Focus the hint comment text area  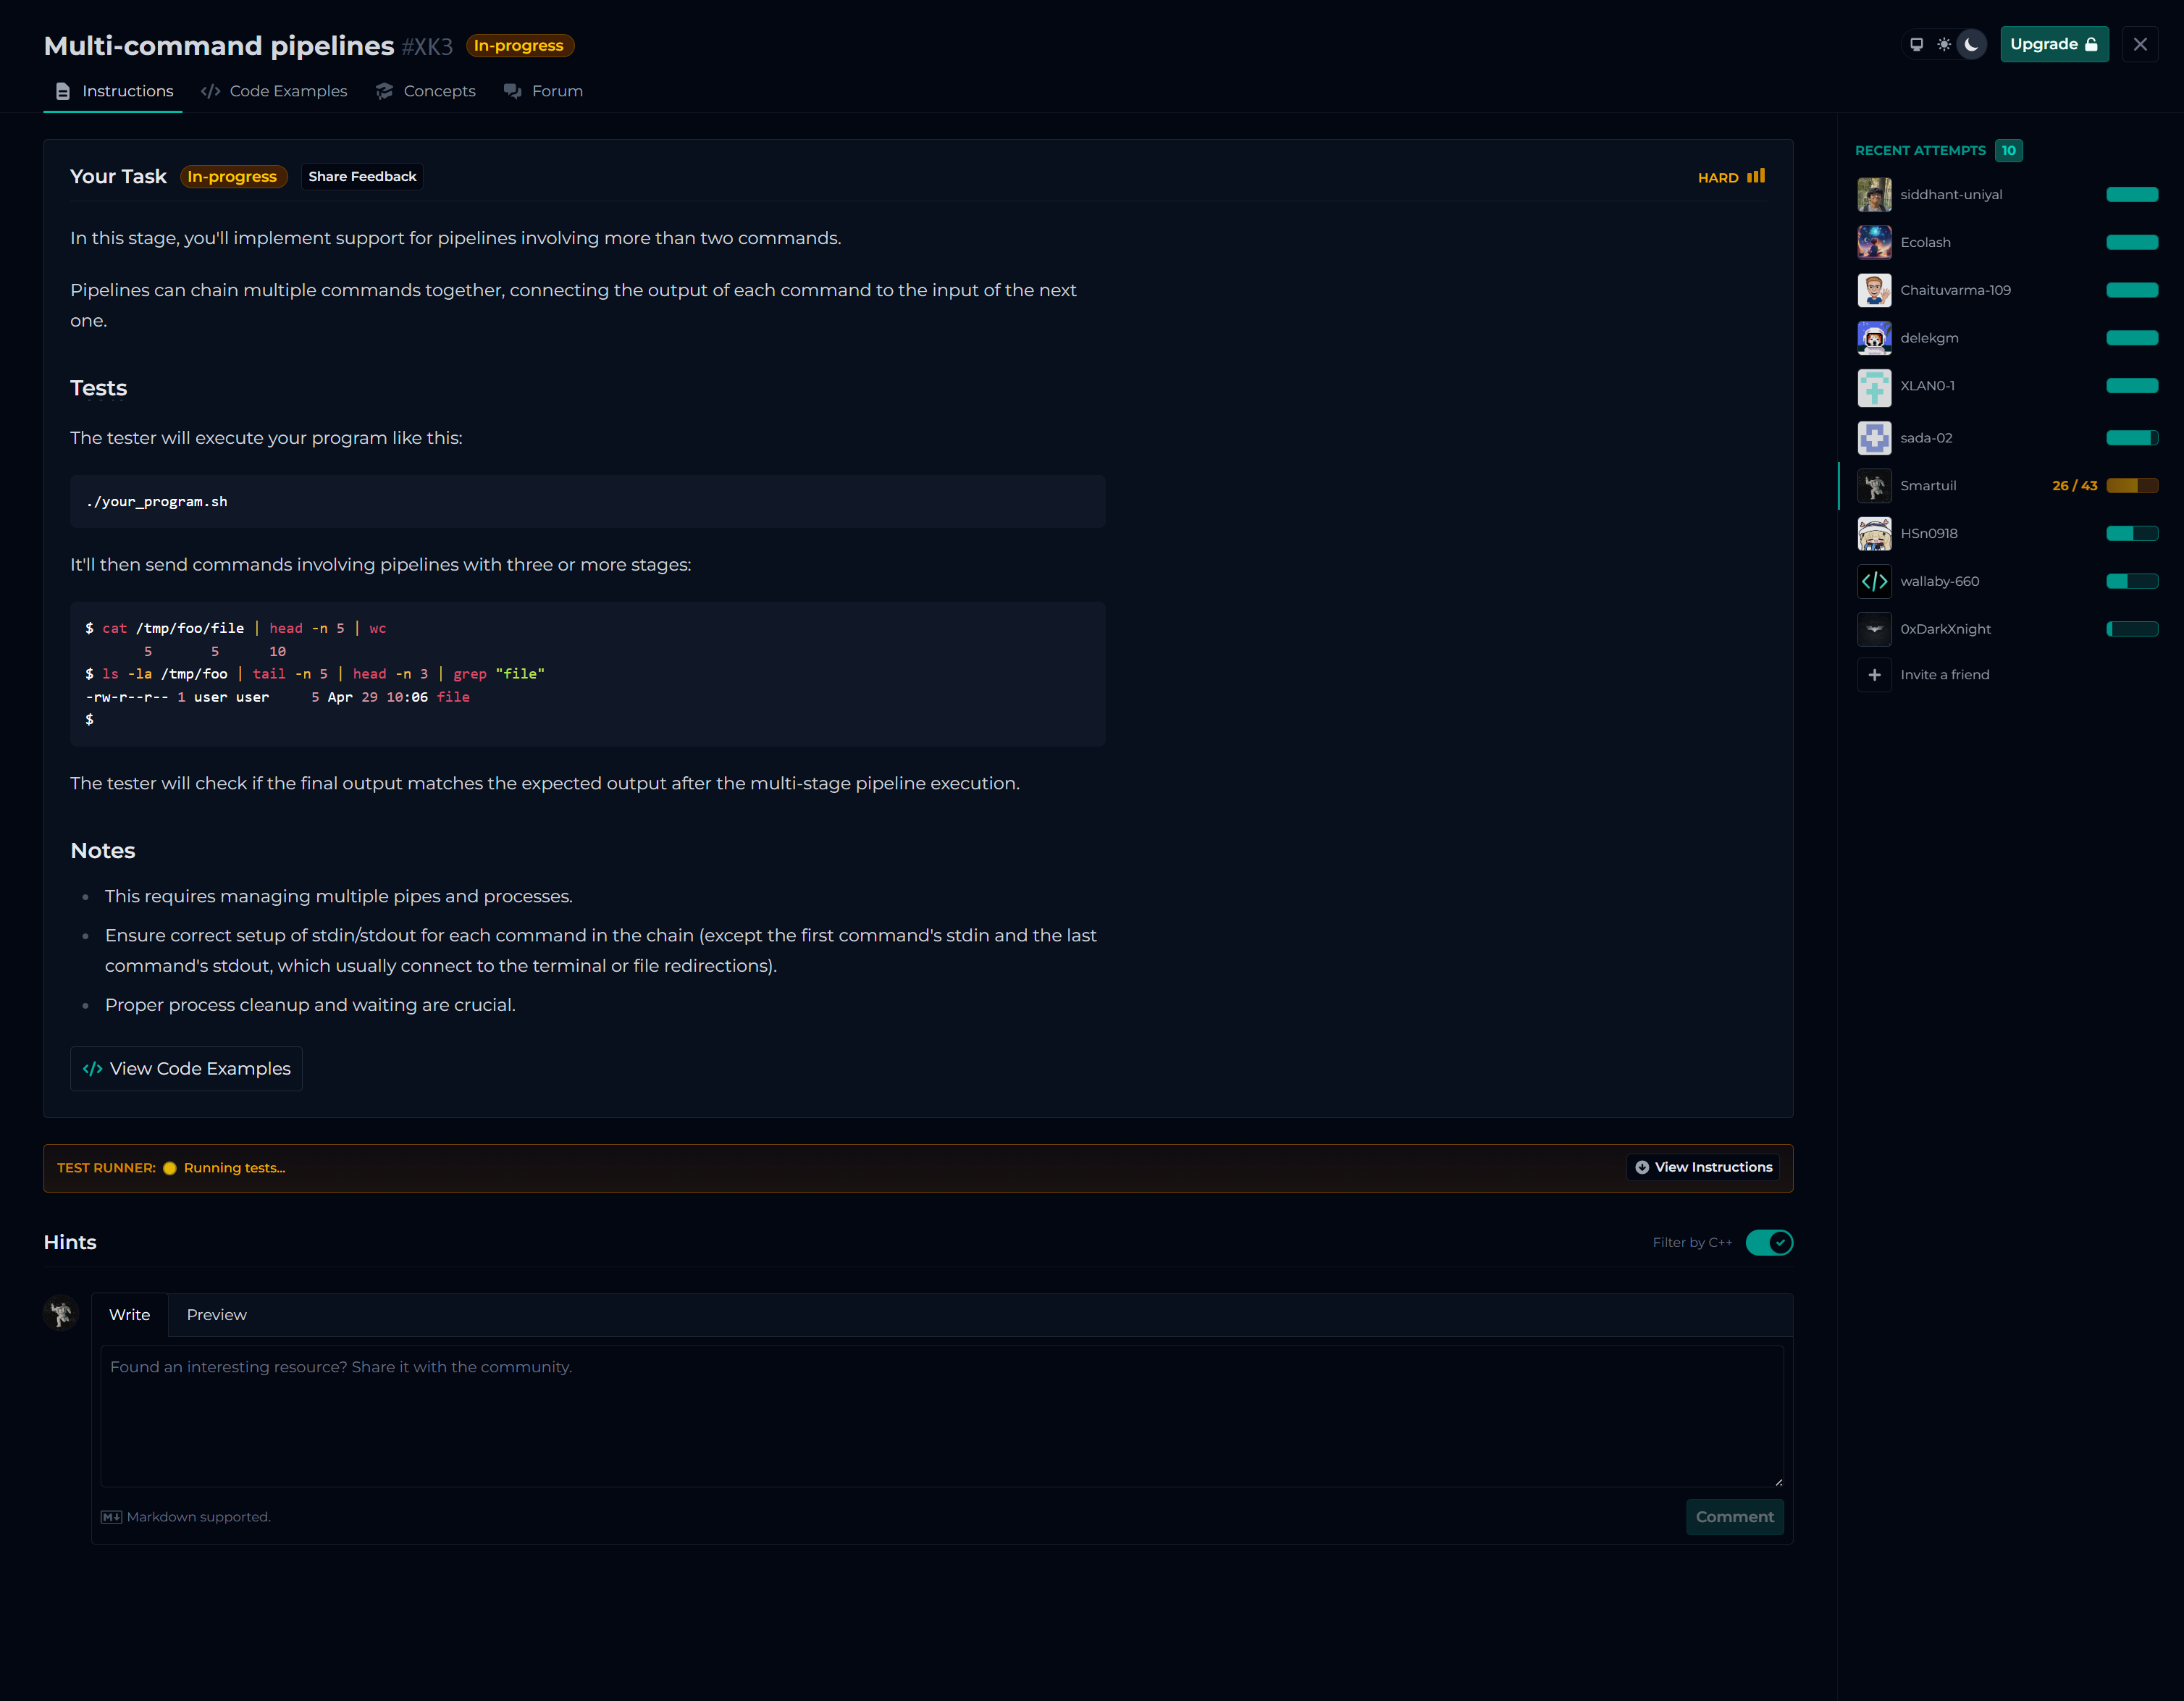(941, 1415)
